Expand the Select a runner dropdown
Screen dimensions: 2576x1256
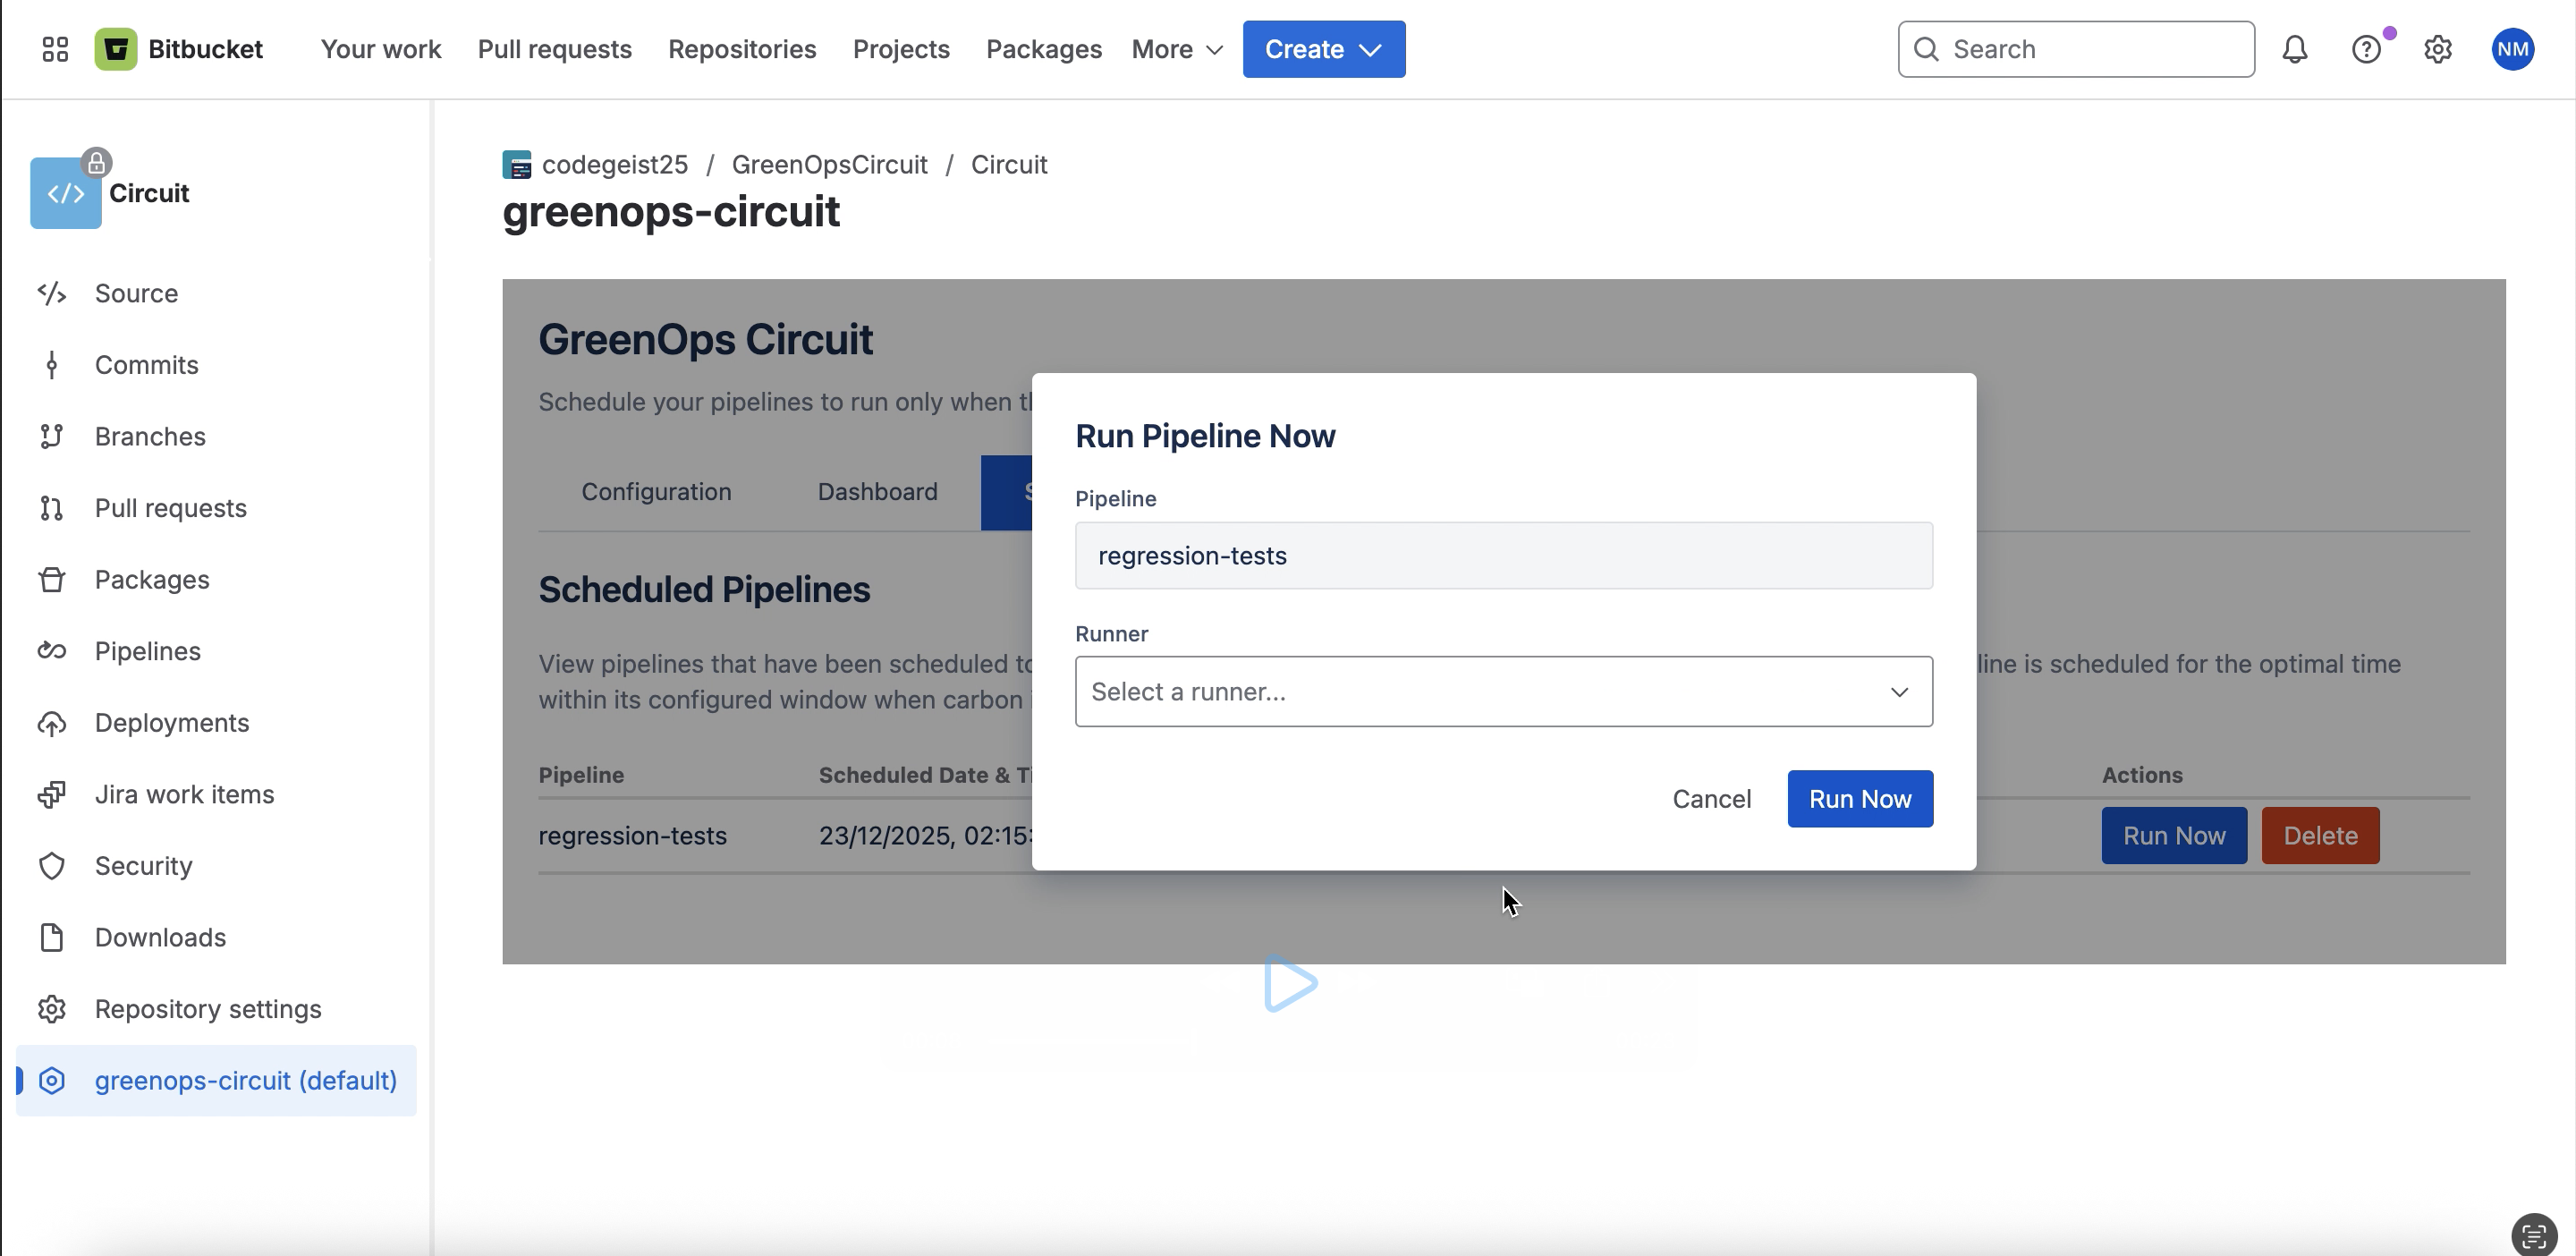[1503, 691]
